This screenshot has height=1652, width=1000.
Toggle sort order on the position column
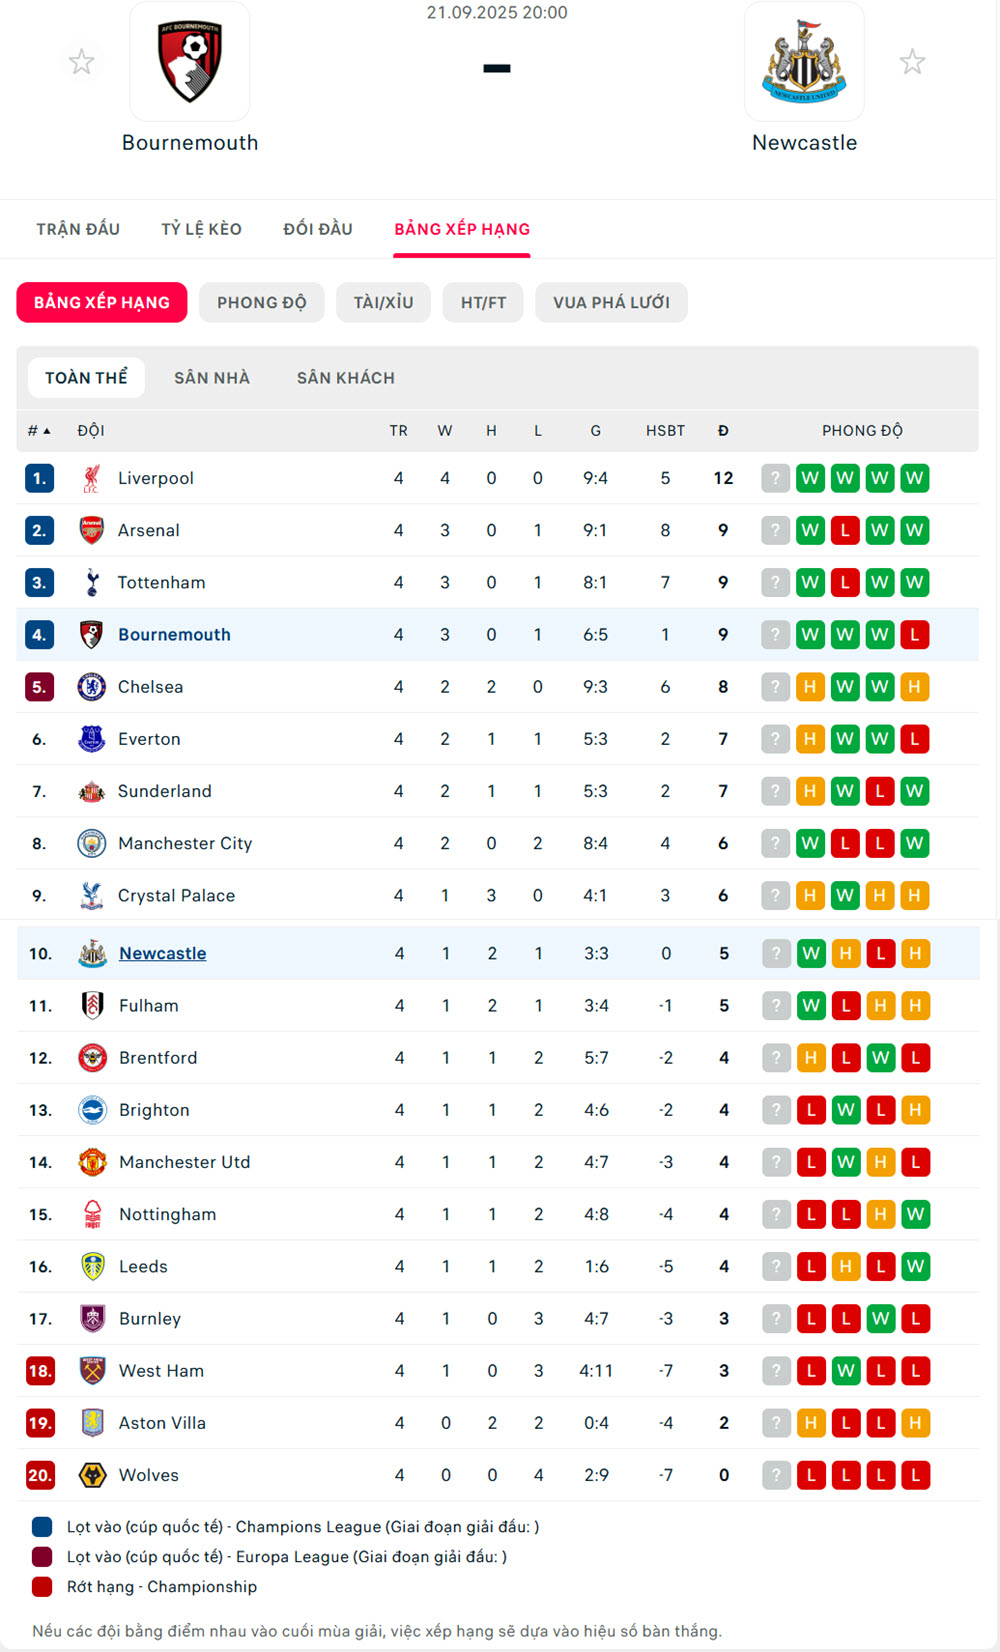point(36,430)
